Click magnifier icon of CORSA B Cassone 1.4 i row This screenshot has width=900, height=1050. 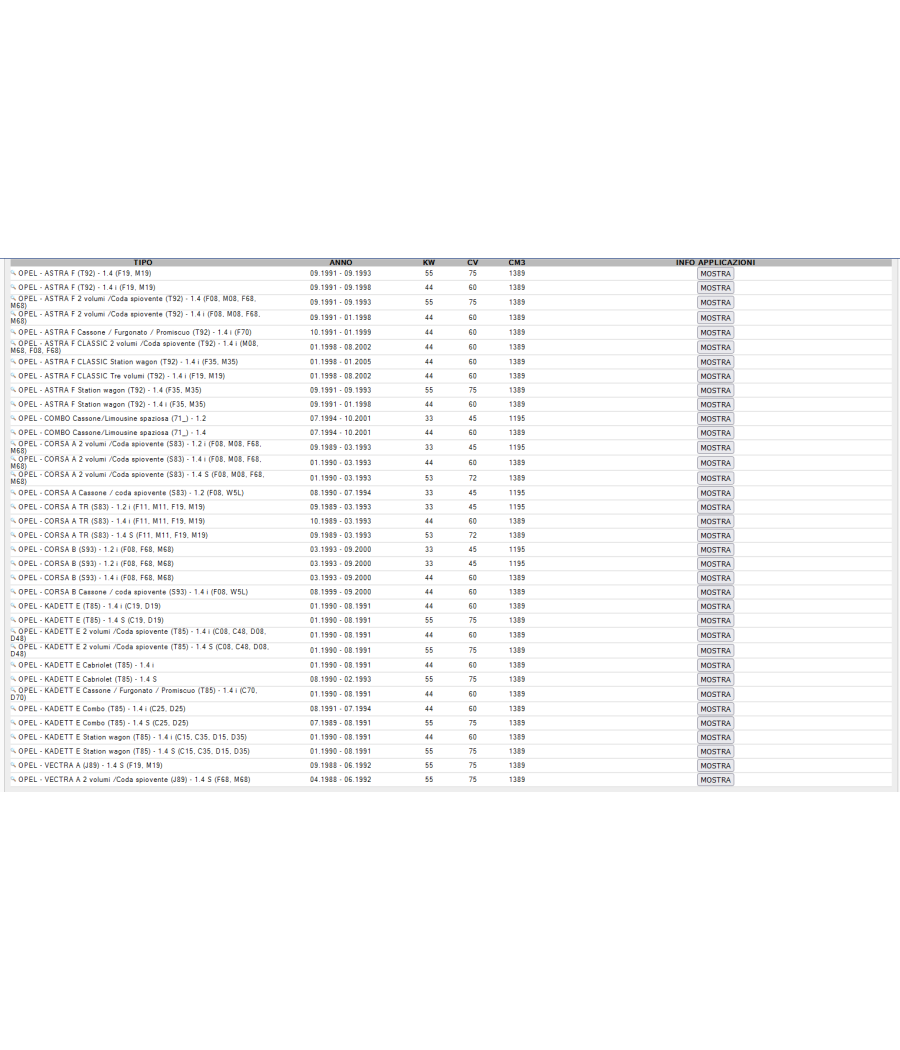coord(13,592)
